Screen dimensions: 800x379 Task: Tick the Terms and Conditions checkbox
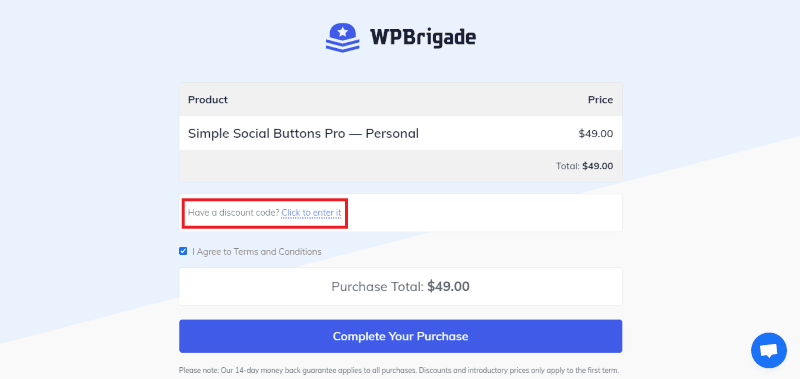point(183,251)
